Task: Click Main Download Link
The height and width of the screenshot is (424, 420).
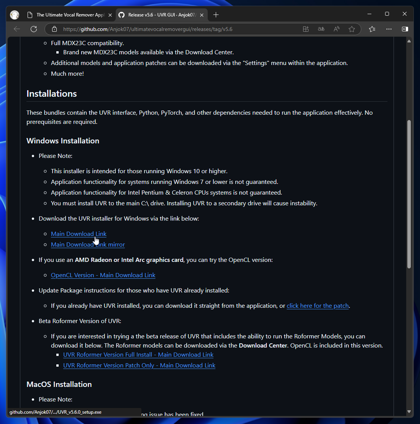Action: (79, 234)
